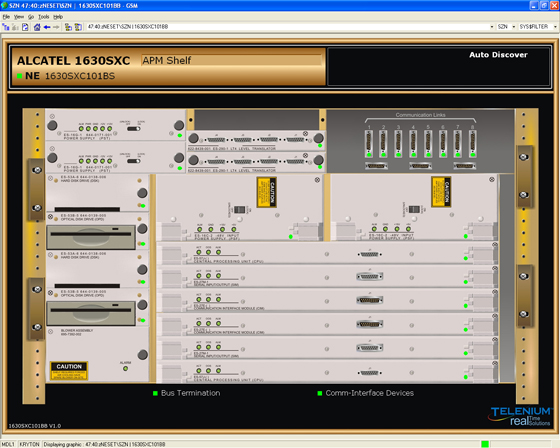Click Communication Link connector 5
The height and width of the screenshot is (448, 560).
click(x=428, y=144)
